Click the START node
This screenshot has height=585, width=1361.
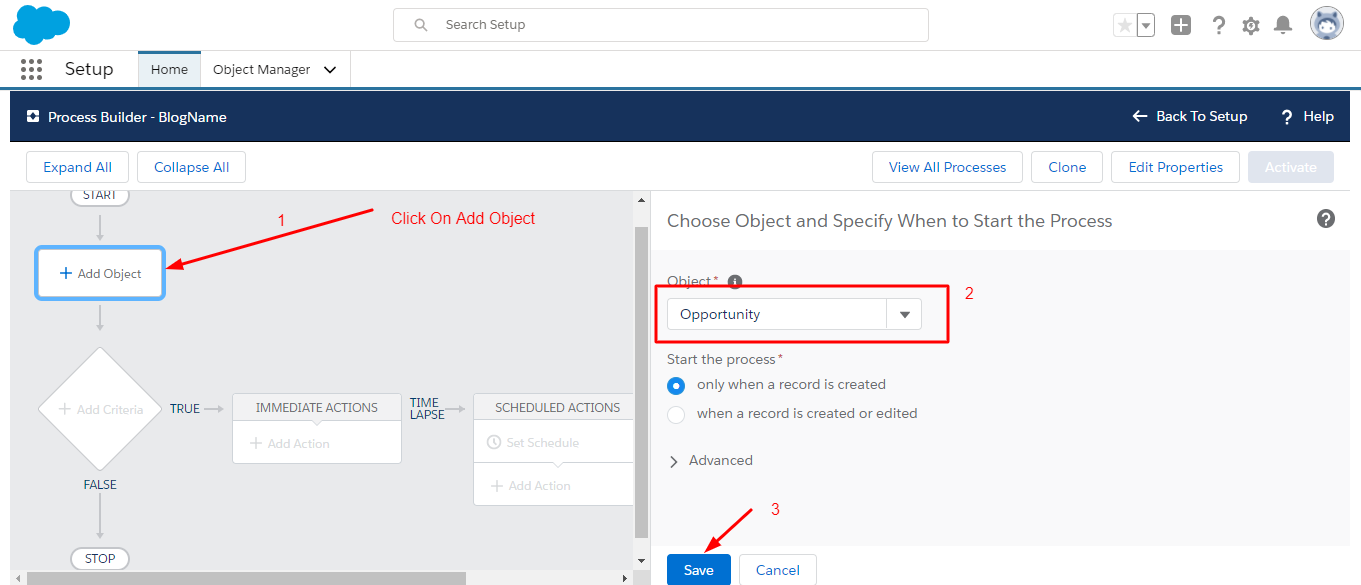(x=100, y=196)
